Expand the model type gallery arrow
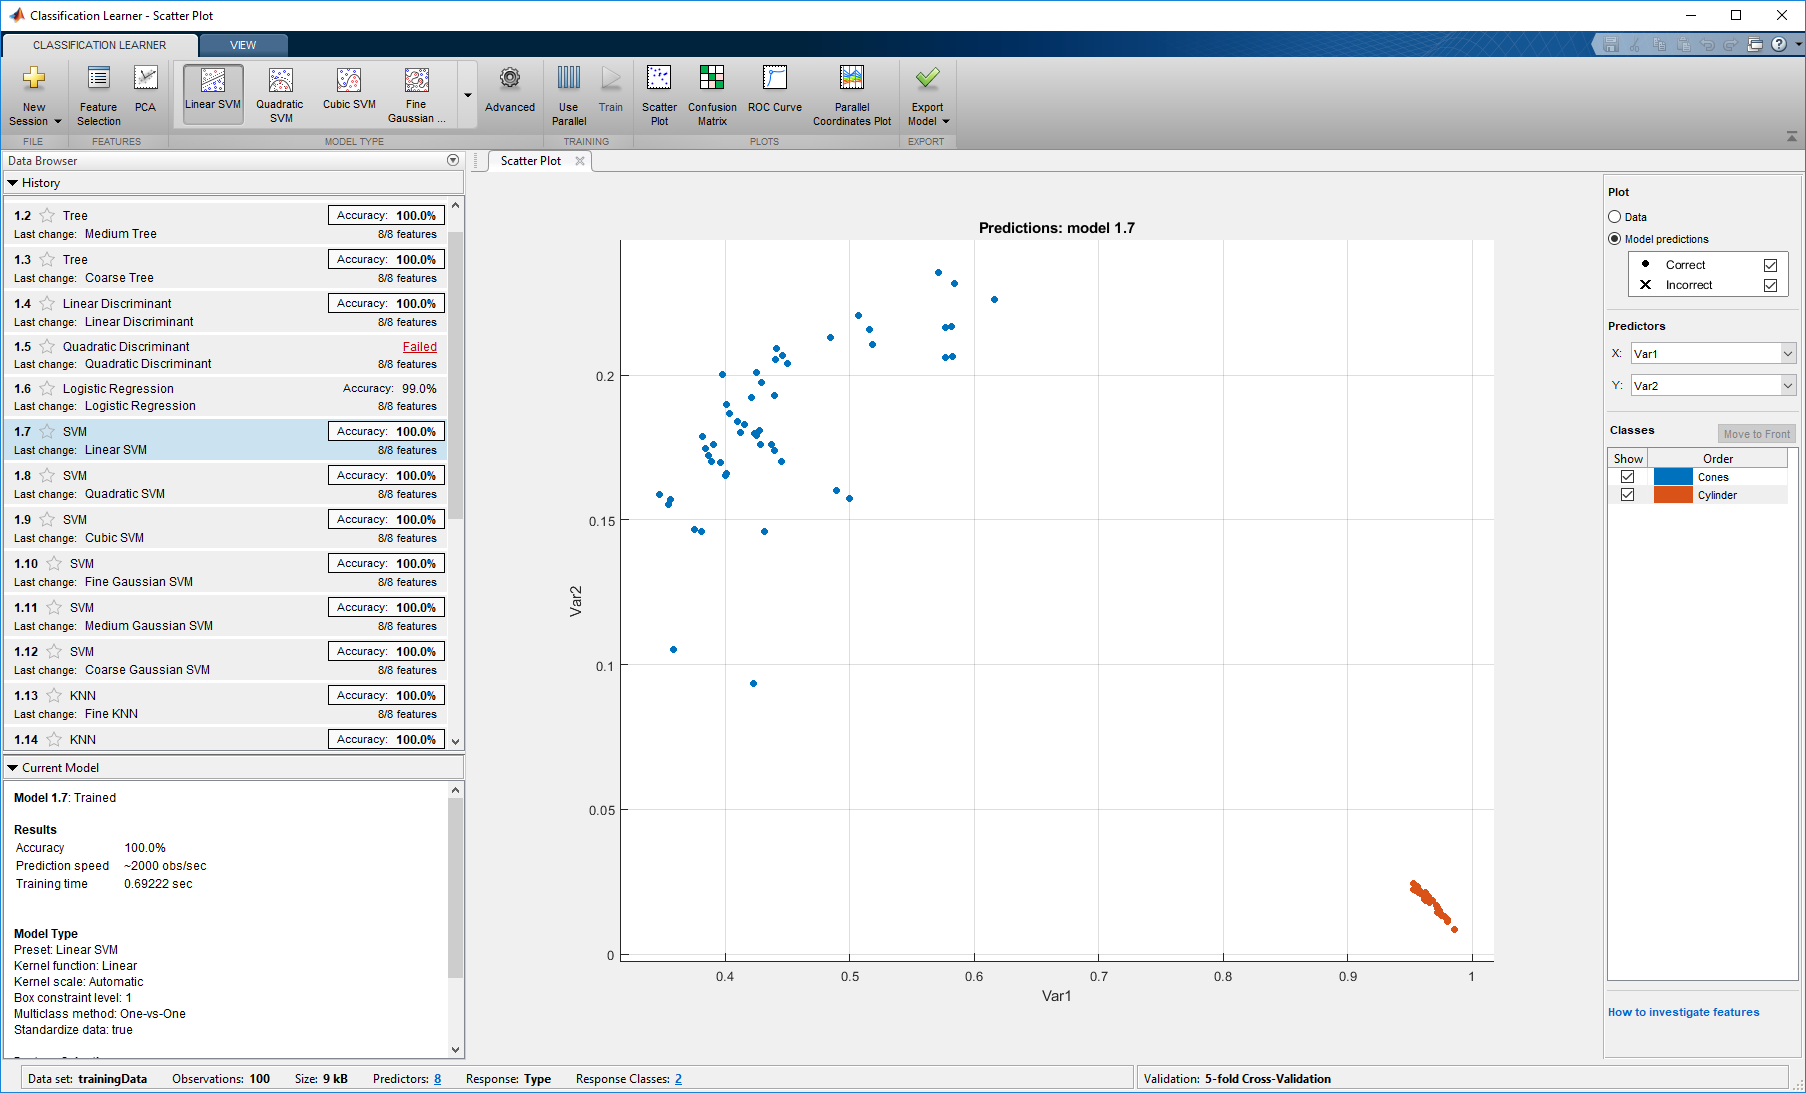 pos(467,96)
